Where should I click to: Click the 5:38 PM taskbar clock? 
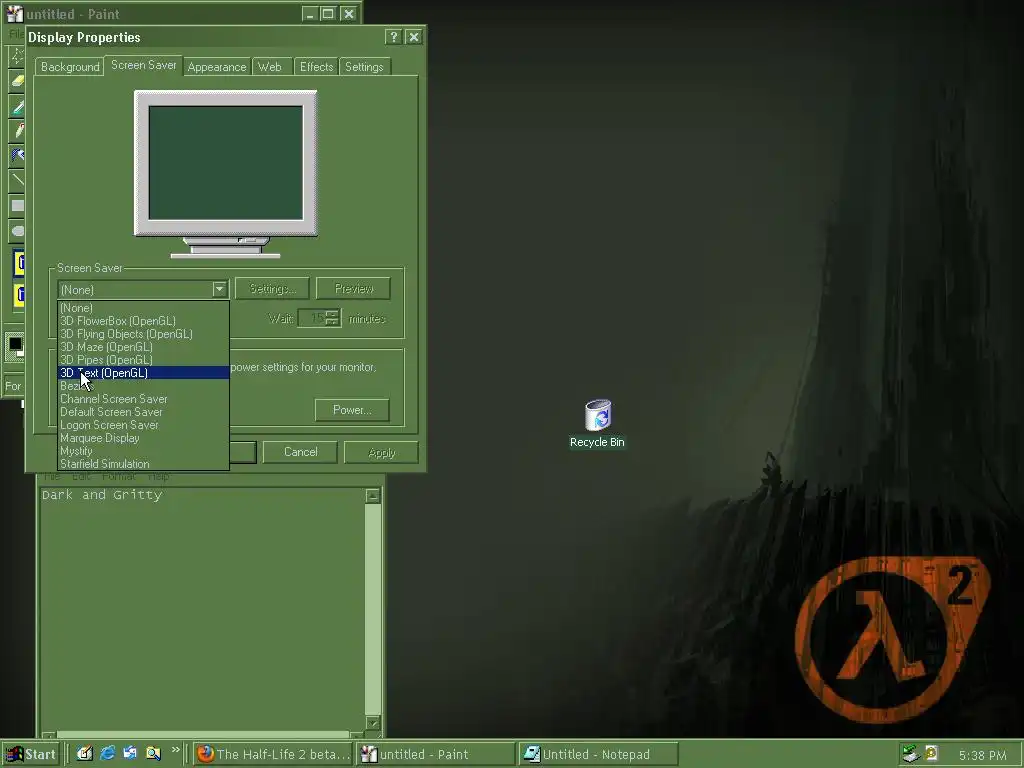tap(982, 756)
